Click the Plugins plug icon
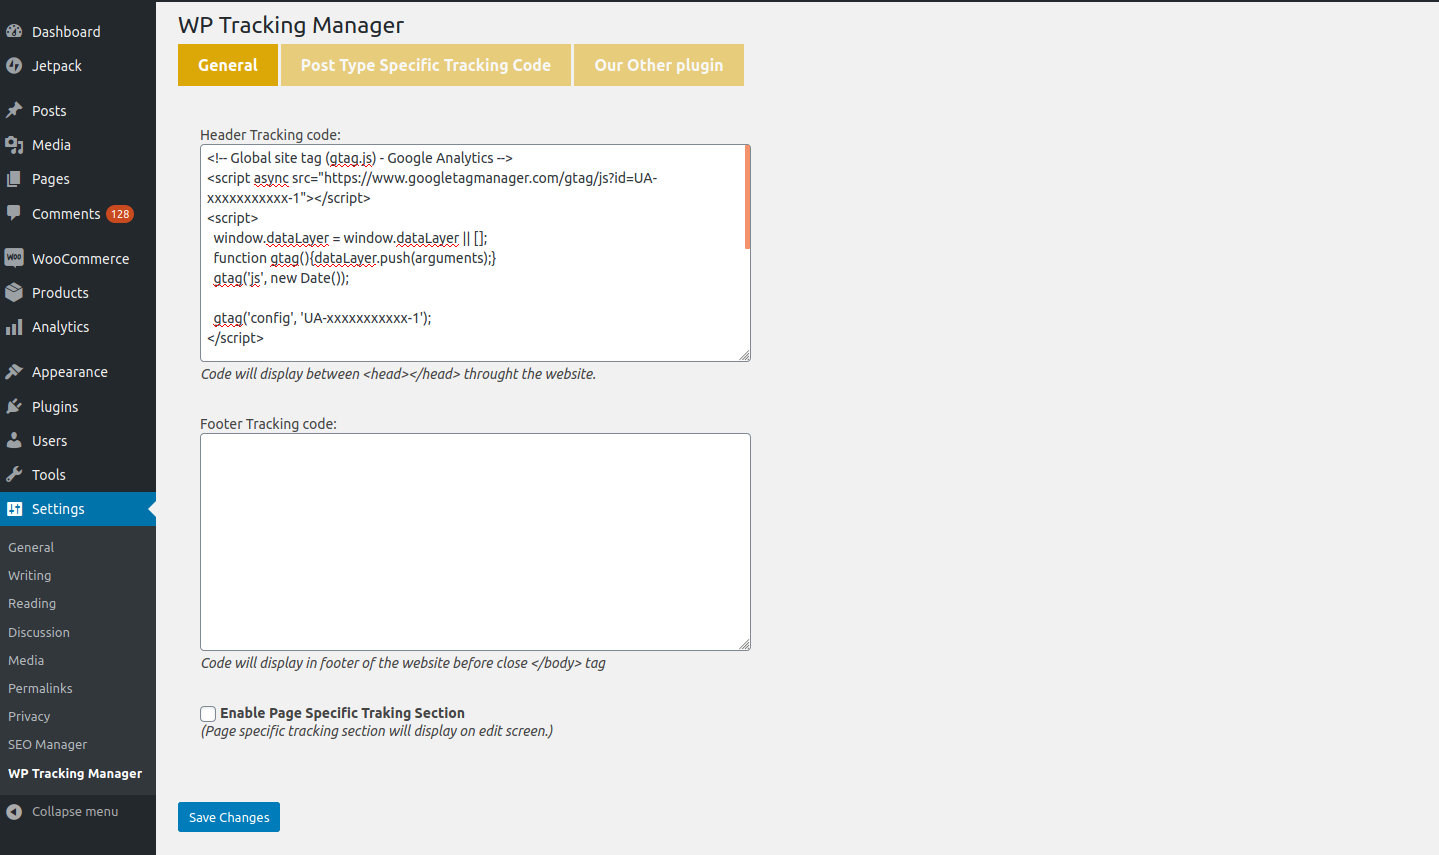 [x=14, y=407]
